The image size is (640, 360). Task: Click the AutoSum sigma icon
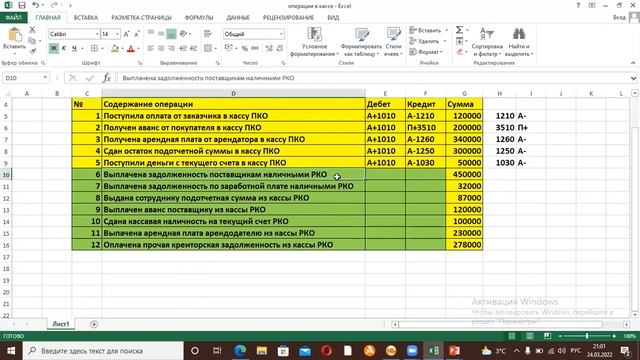click(x=459, y=30)
